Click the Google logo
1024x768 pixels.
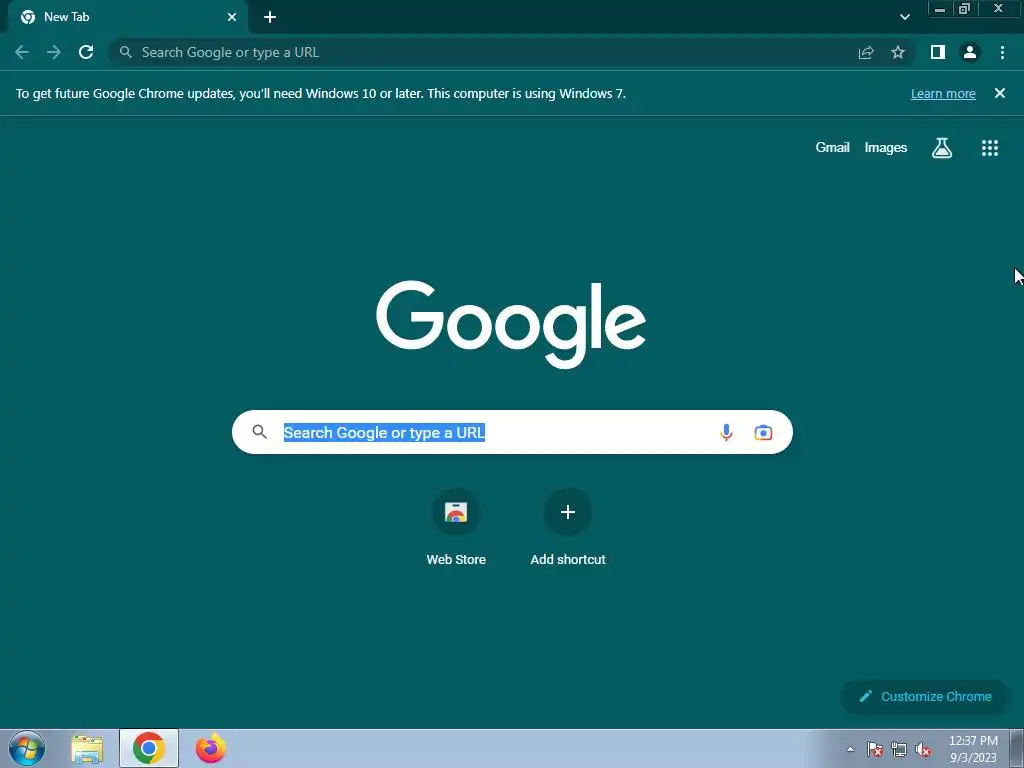(511, 324)
